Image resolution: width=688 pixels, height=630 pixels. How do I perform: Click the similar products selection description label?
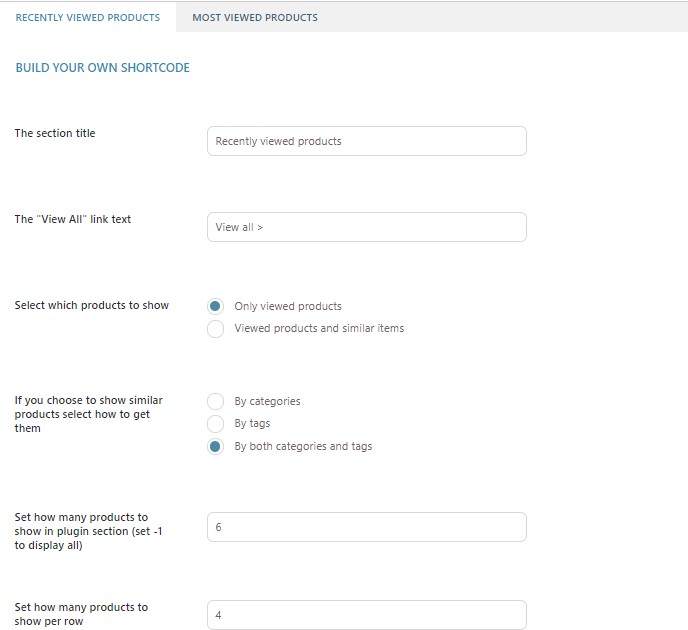click(88, 414)
